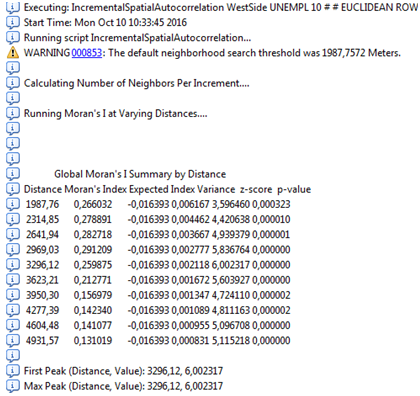This screenshot has height=396, width=420.
Task: Select Moran's Index value 0,266032
Action: pos(93,204)
